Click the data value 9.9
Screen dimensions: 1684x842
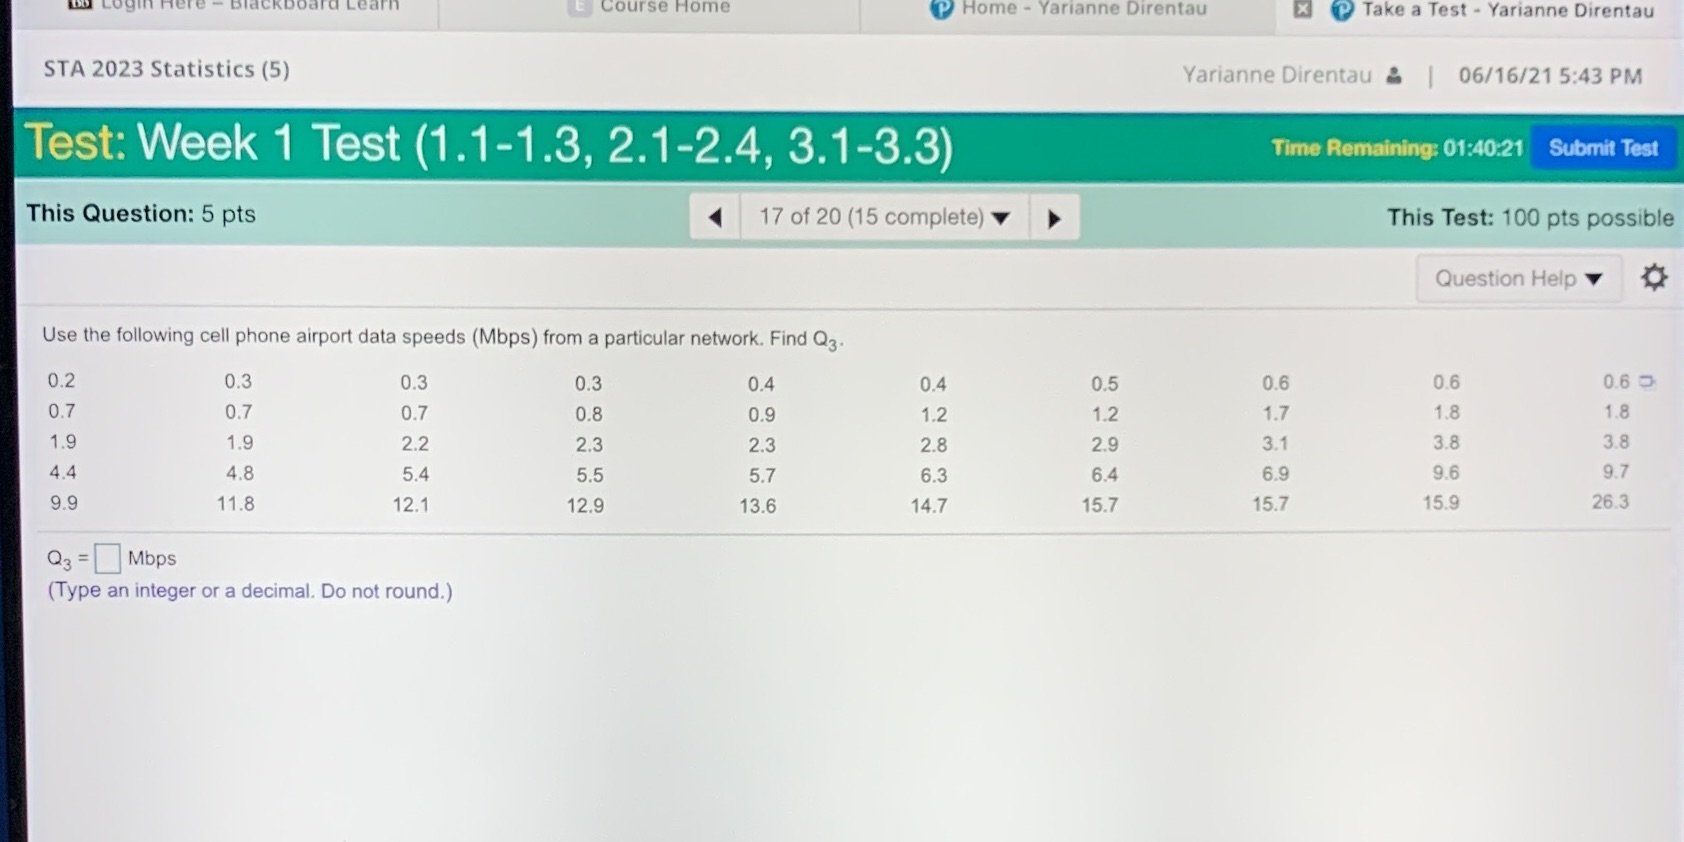pyautogui.click(x=63, y=503)
